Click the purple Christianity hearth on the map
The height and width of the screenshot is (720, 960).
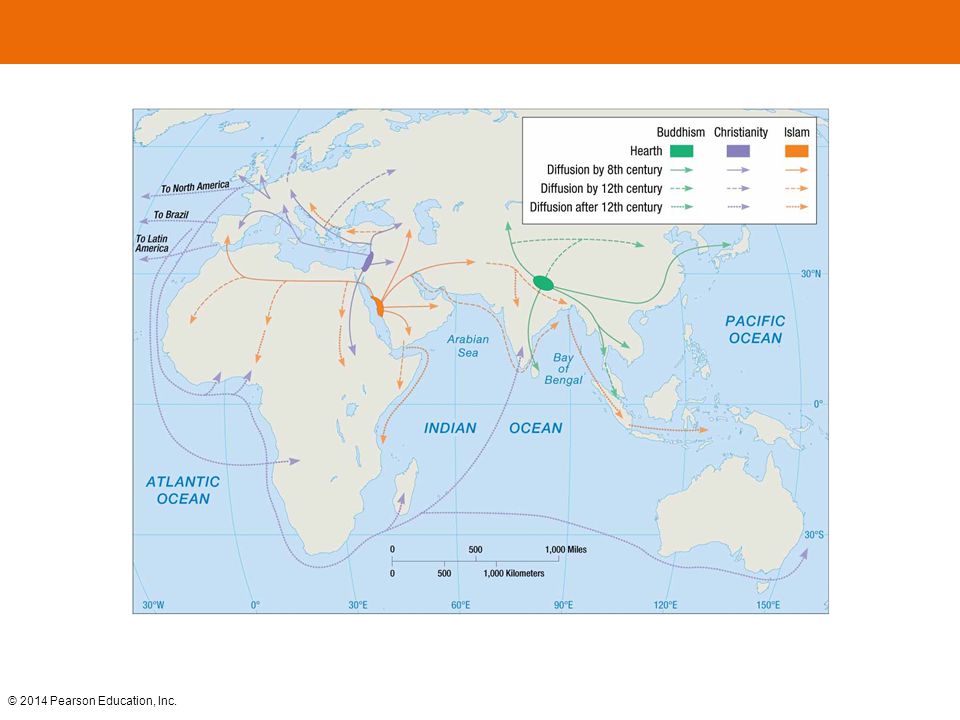tap(367, 261)
